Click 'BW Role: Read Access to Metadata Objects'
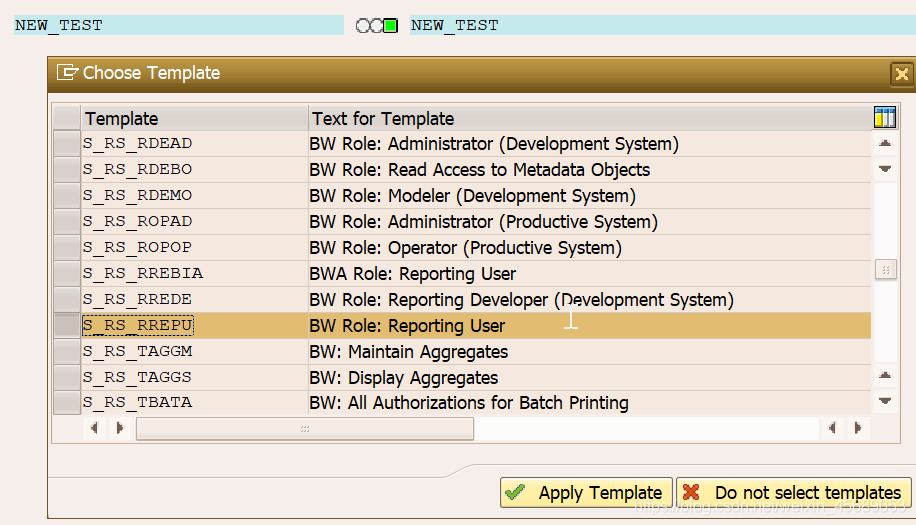The image size is (916, 525). click(480, 170)
